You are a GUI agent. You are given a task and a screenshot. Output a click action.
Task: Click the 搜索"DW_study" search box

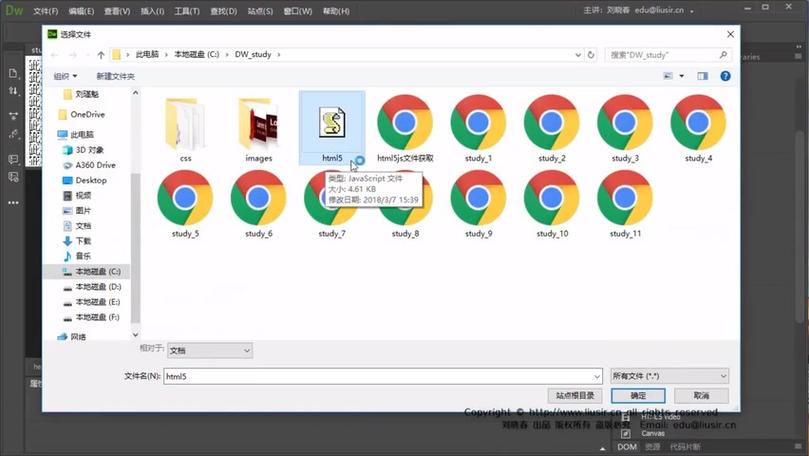click(x=668, y=55)
